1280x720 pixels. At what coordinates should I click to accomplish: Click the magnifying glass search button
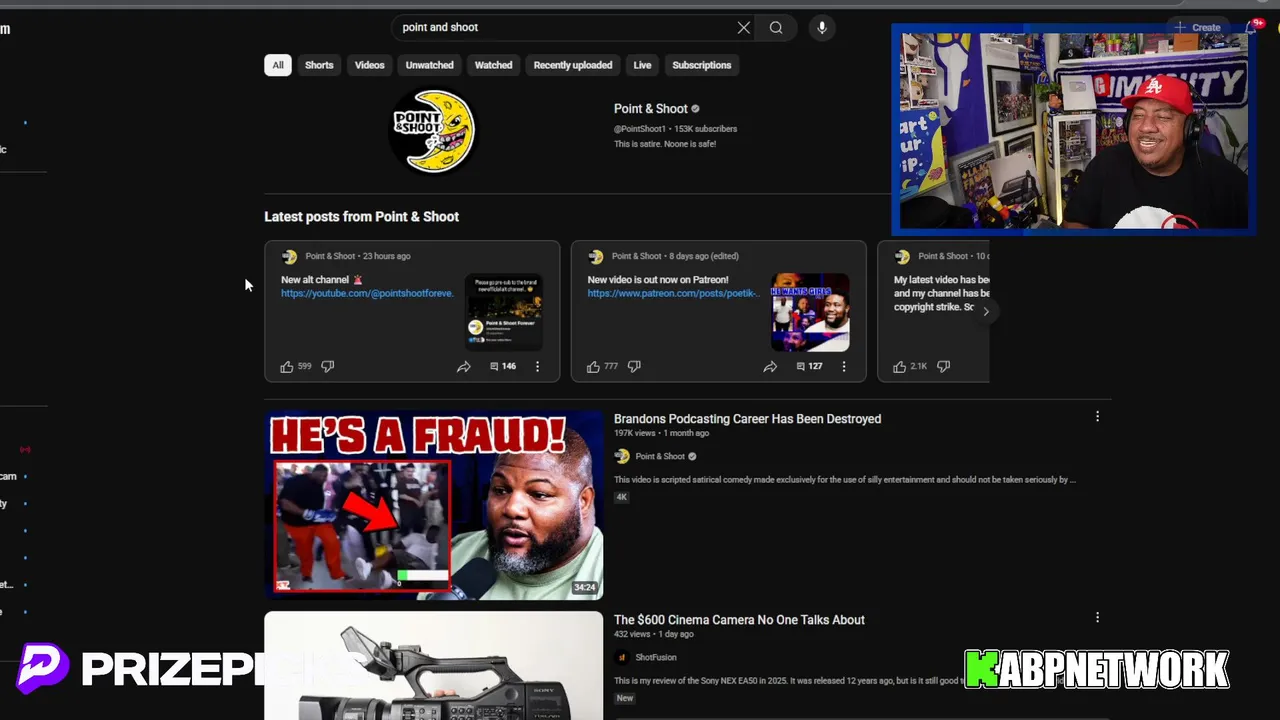[776, 28]
